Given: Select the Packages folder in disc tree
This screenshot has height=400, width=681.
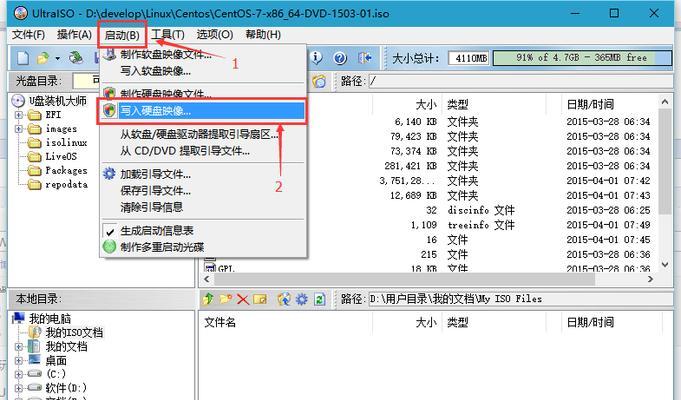Looking at the screenshot, I should click(x=66, y=170).
